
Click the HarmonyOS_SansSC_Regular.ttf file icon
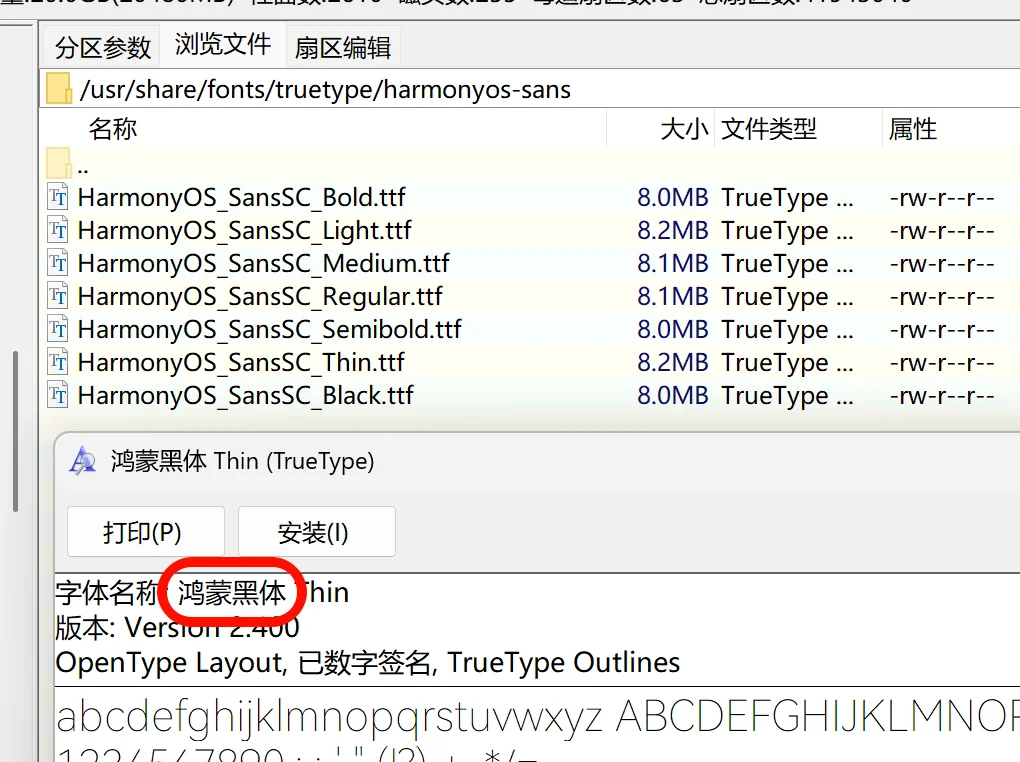pos(58,296)
